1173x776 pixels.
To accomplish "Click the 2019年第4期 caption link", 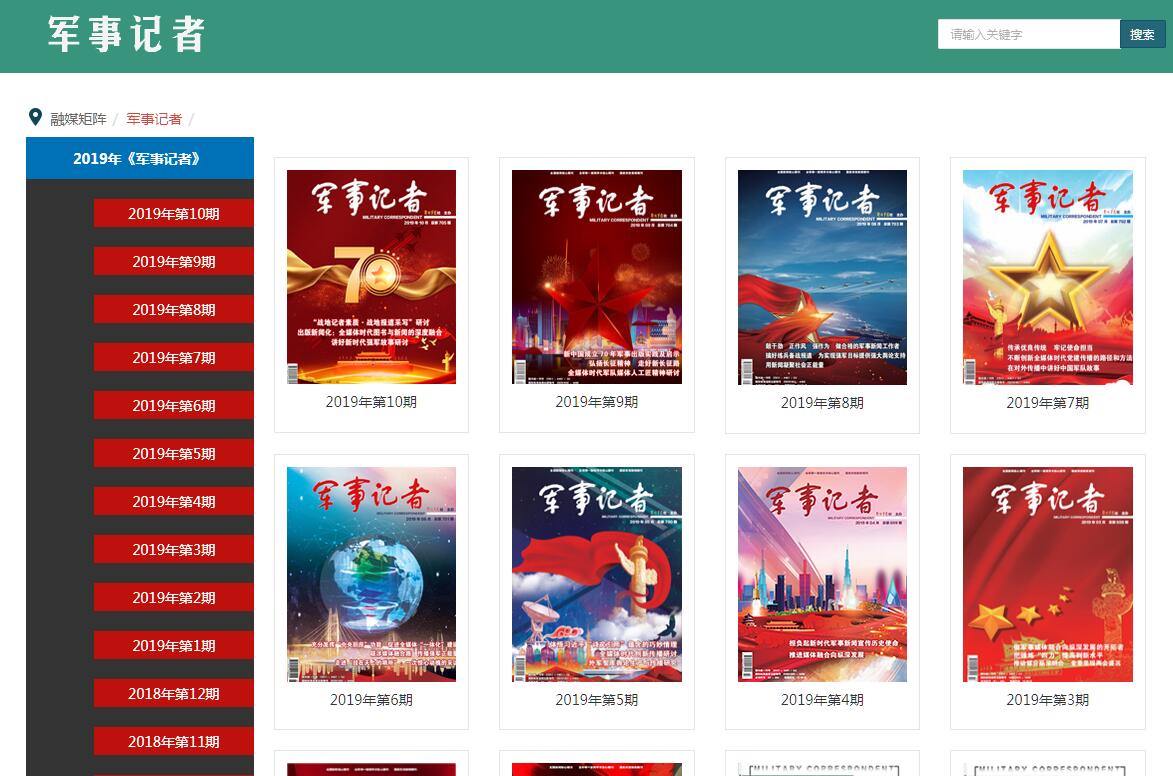I will click(x=822, y=700).
